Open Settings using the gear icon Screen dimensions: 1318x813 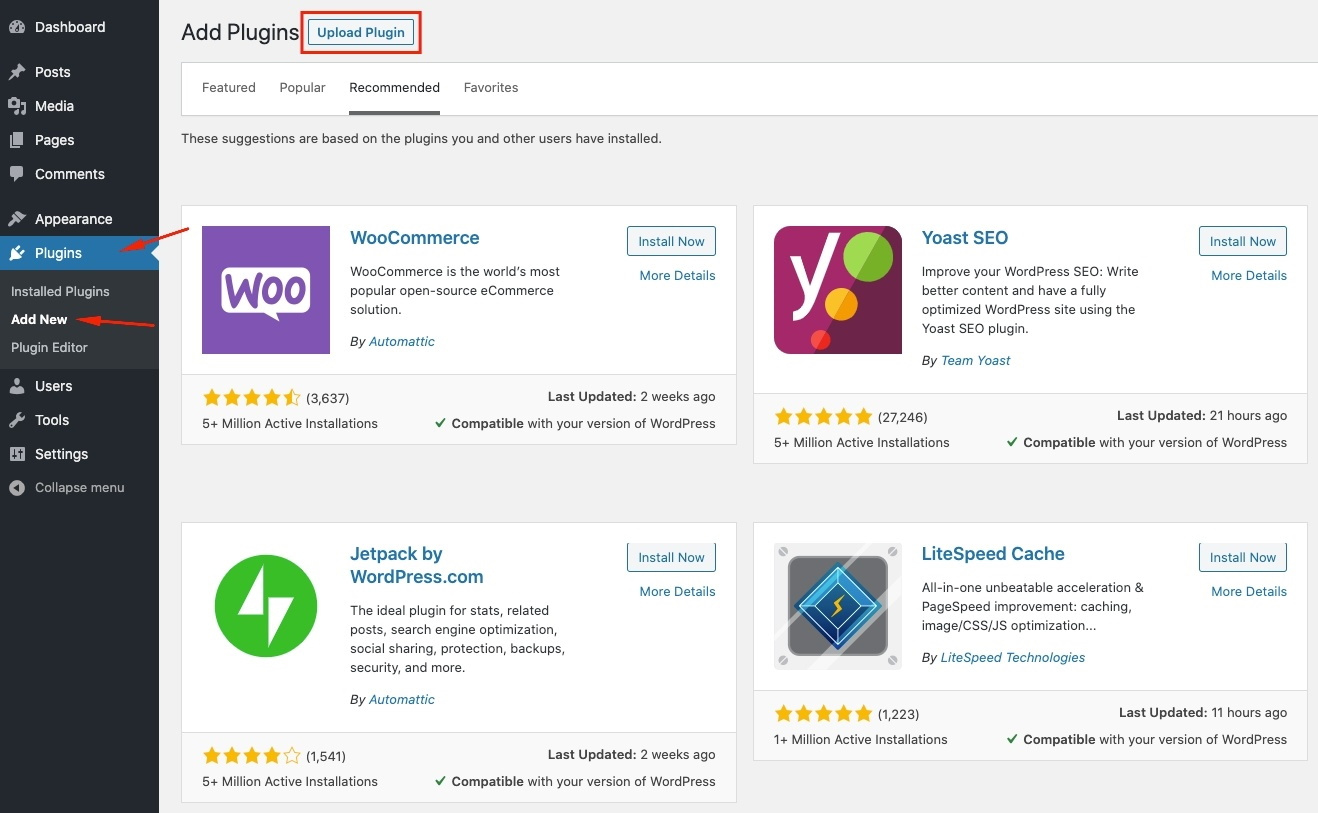pyautogui.click(x=18, y=453)
